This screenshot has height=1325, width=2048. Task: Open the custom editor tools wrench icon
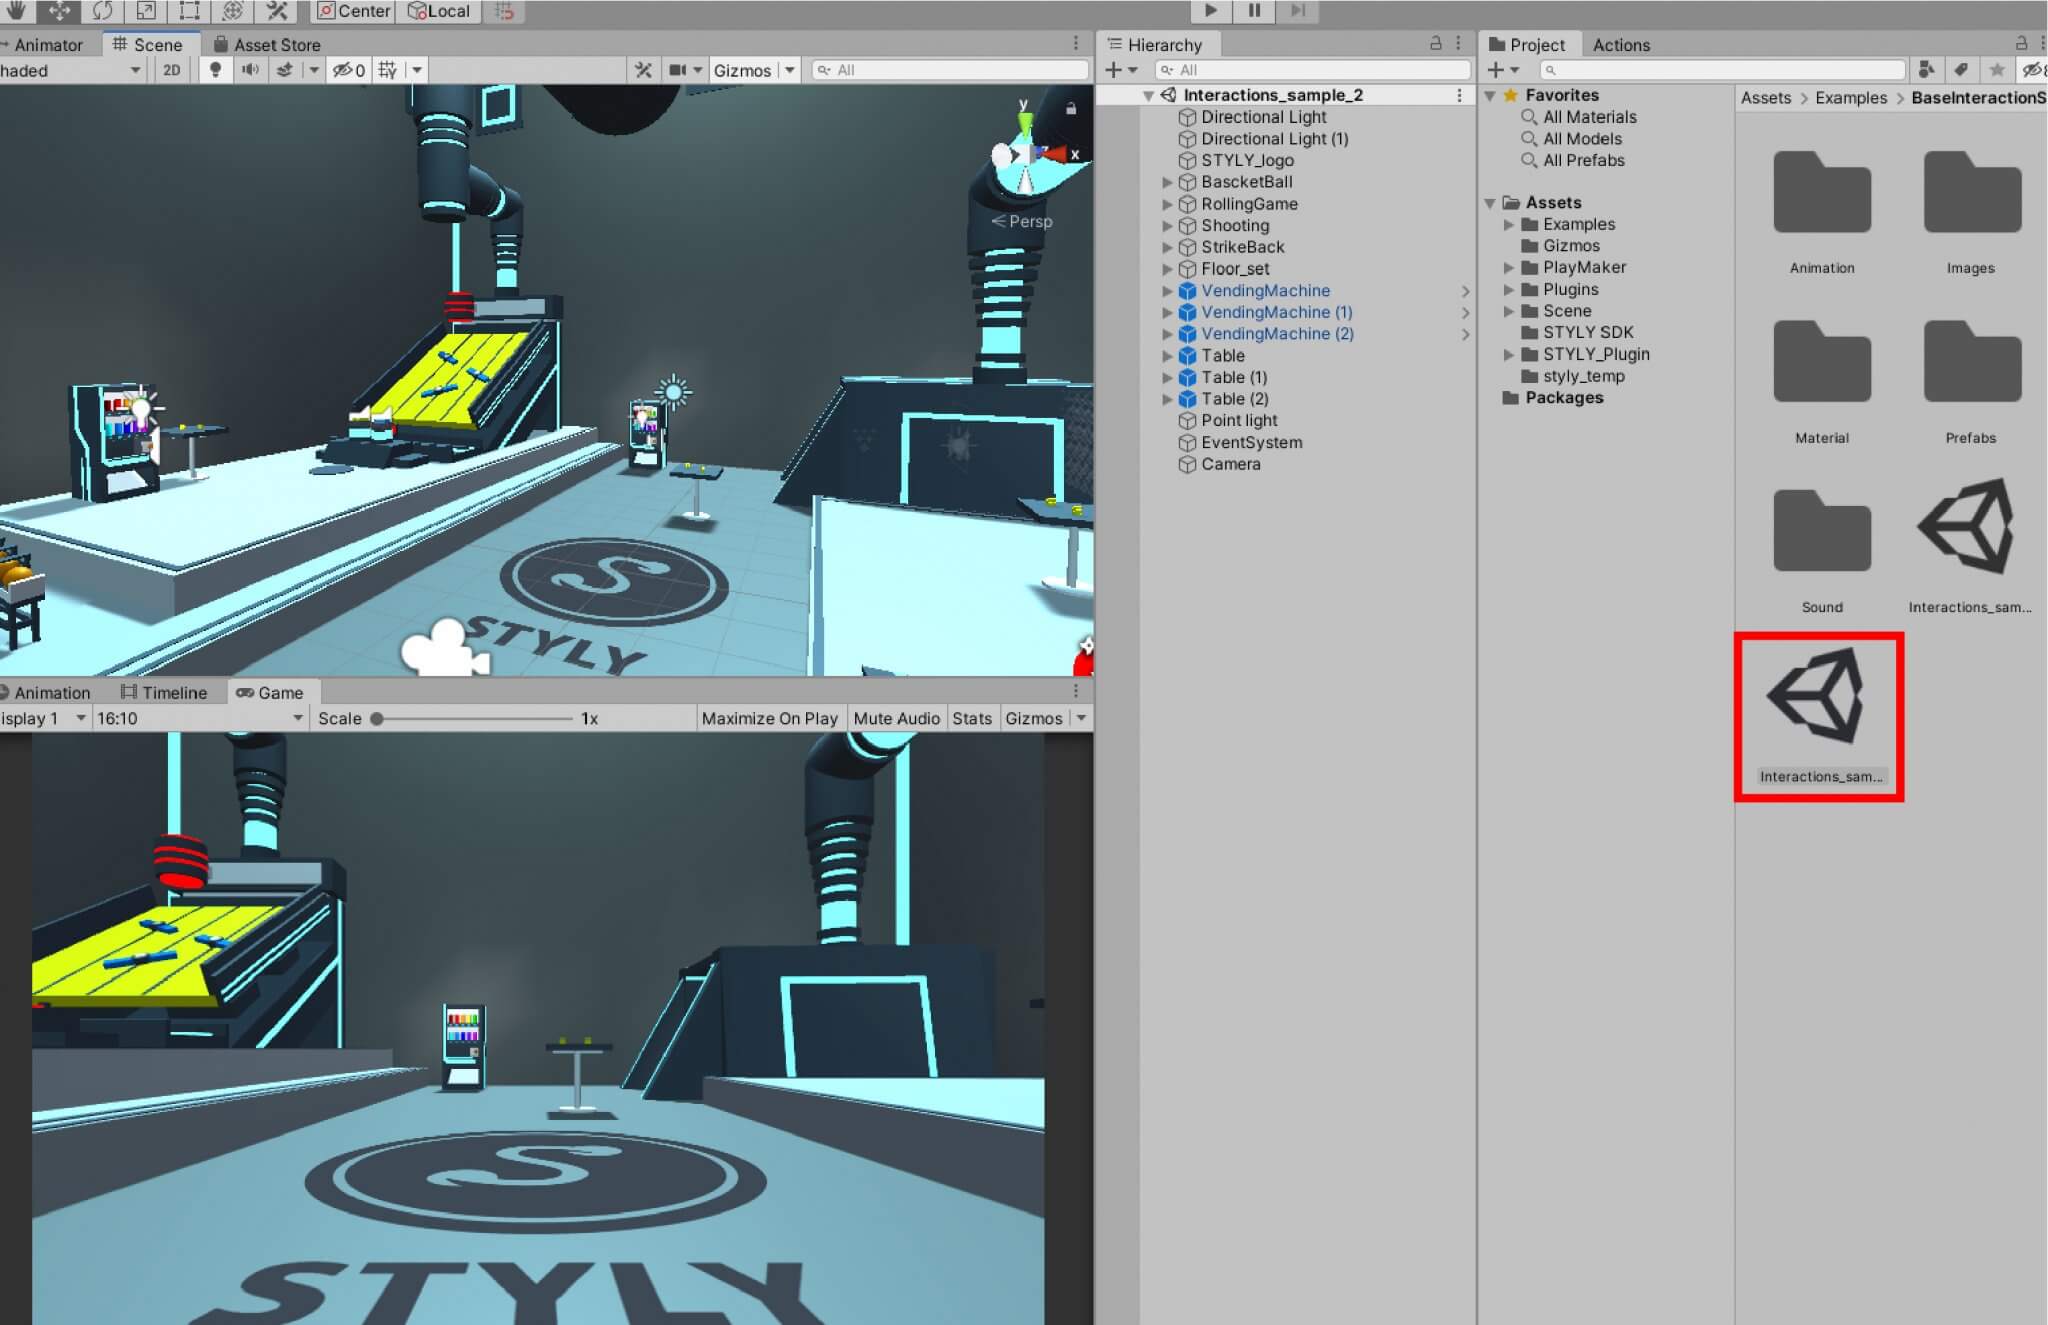click(277, 11)
